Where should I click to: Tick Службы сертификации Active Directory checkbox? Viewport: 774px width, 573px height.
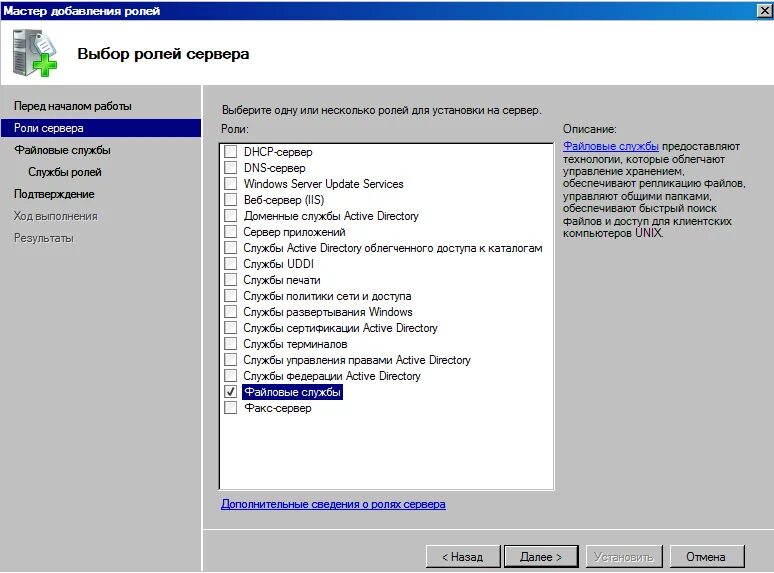click(231, 328)
